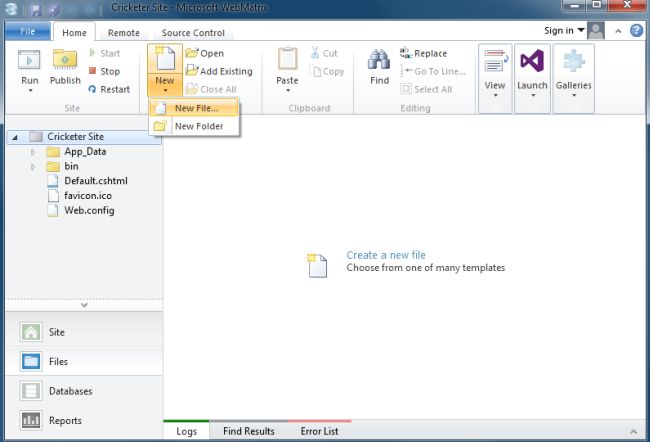This screenshot has width=650, height=442.
Task: Expand the bin folder
Action: pyautogui.click(x=33, y=167)
